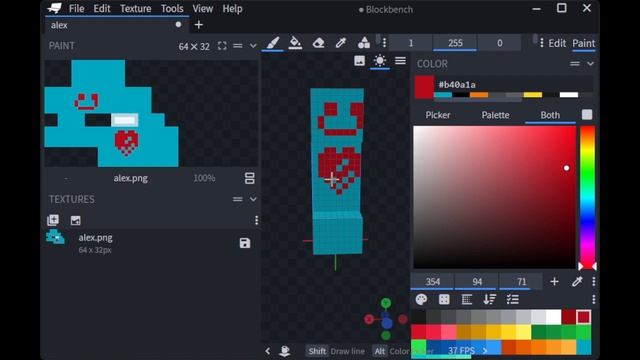This screenshot has height=360, width=640.
Task: Switch to Paint mode
Action: [x=583, y=43]
